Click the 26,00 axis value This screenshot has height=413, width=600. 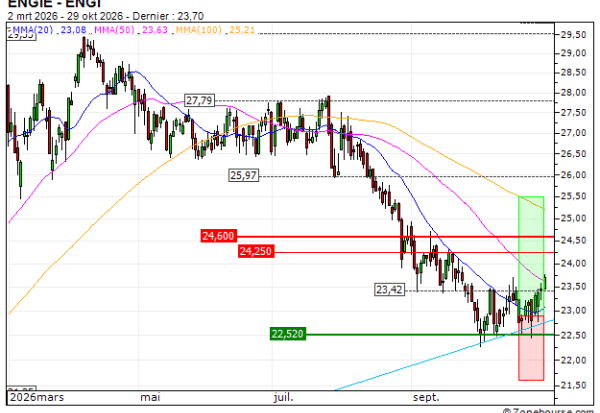[x=574, y=175]
